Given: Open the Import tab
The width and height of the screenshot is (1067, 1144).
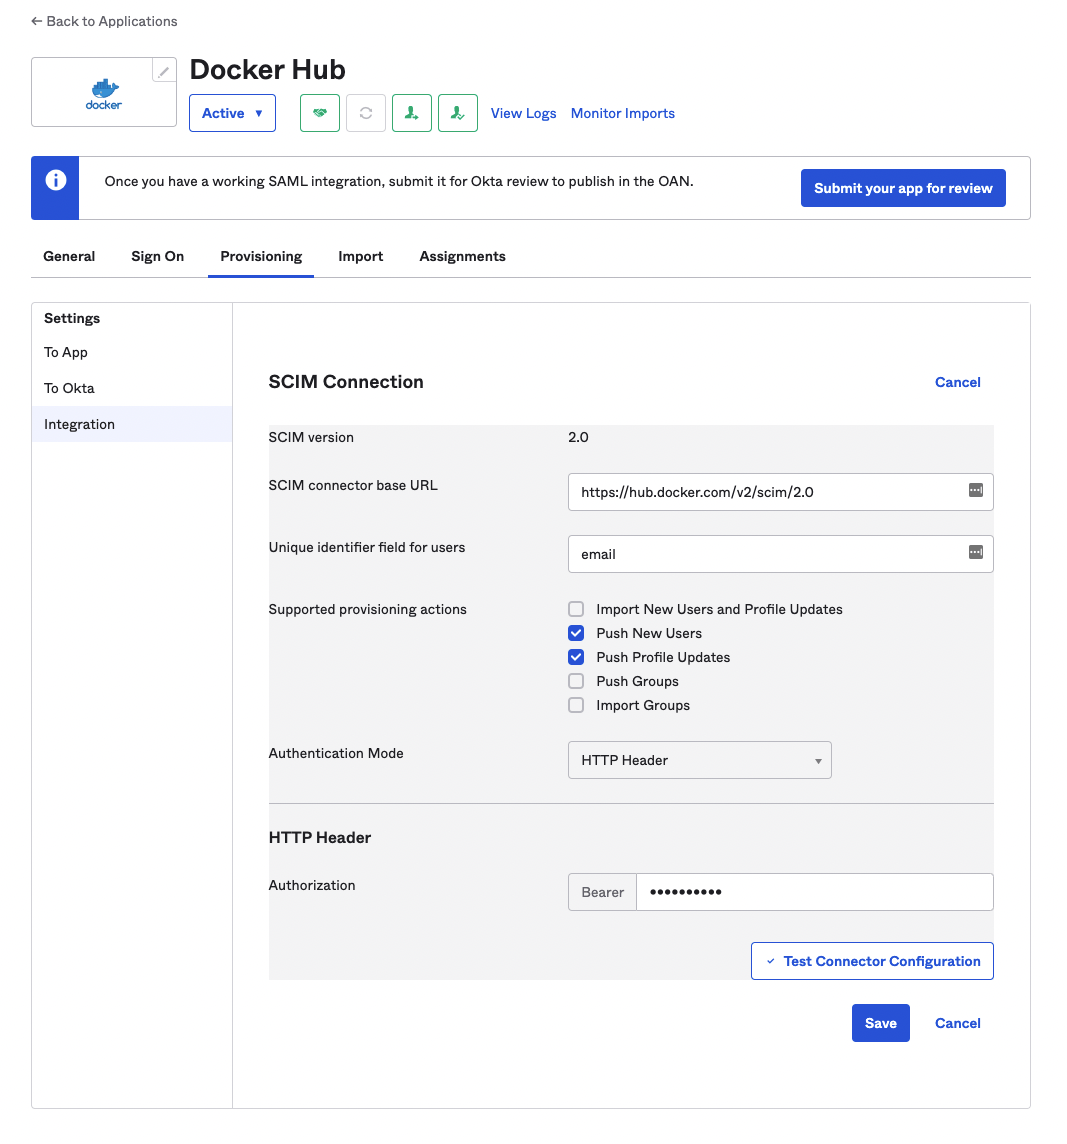Looking at the screenshot, I should [x=361, y=256].
